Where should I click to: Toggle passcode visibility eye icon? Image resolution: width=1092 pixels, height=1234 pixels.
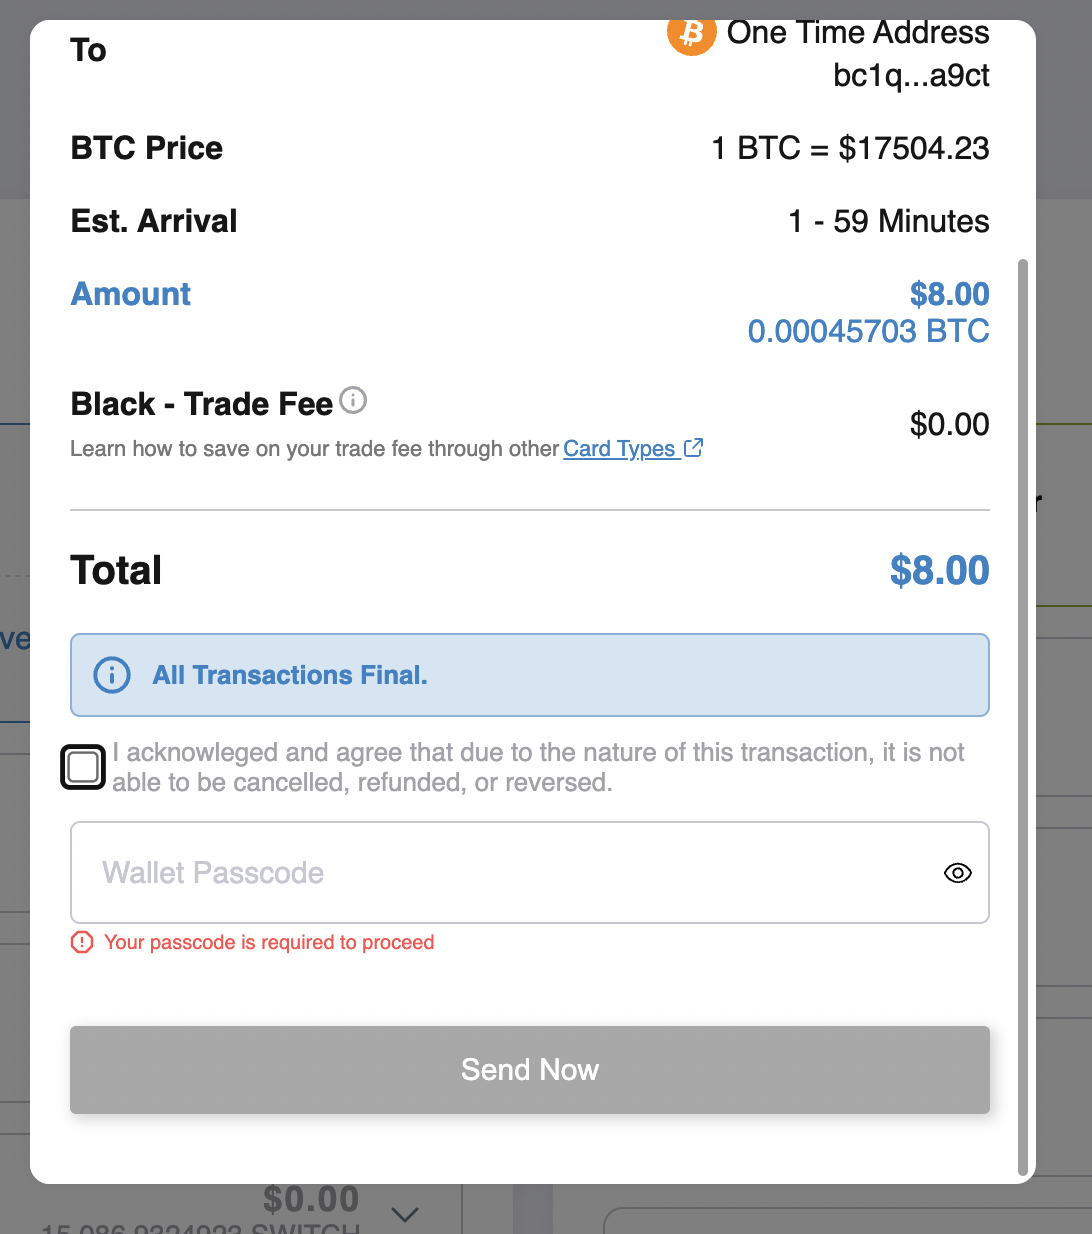point(958,873)
